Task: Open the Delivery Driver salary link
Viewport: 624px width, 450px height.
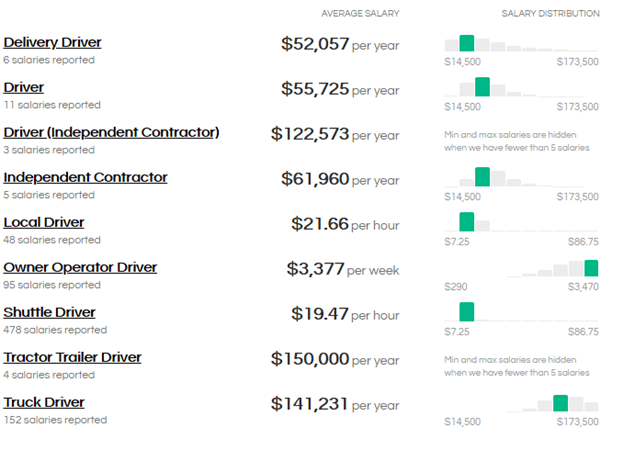Action: tap(52, 43)
